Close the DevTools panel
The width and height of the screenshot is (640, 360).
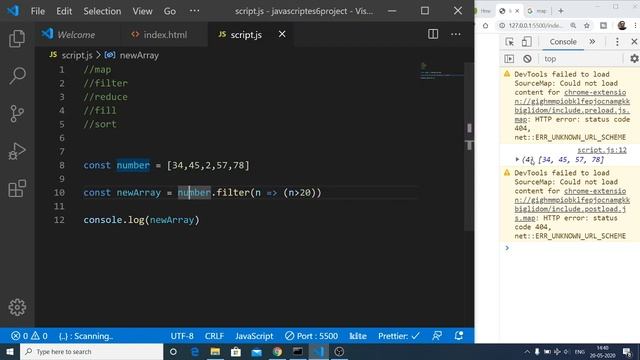click(634, 42)
